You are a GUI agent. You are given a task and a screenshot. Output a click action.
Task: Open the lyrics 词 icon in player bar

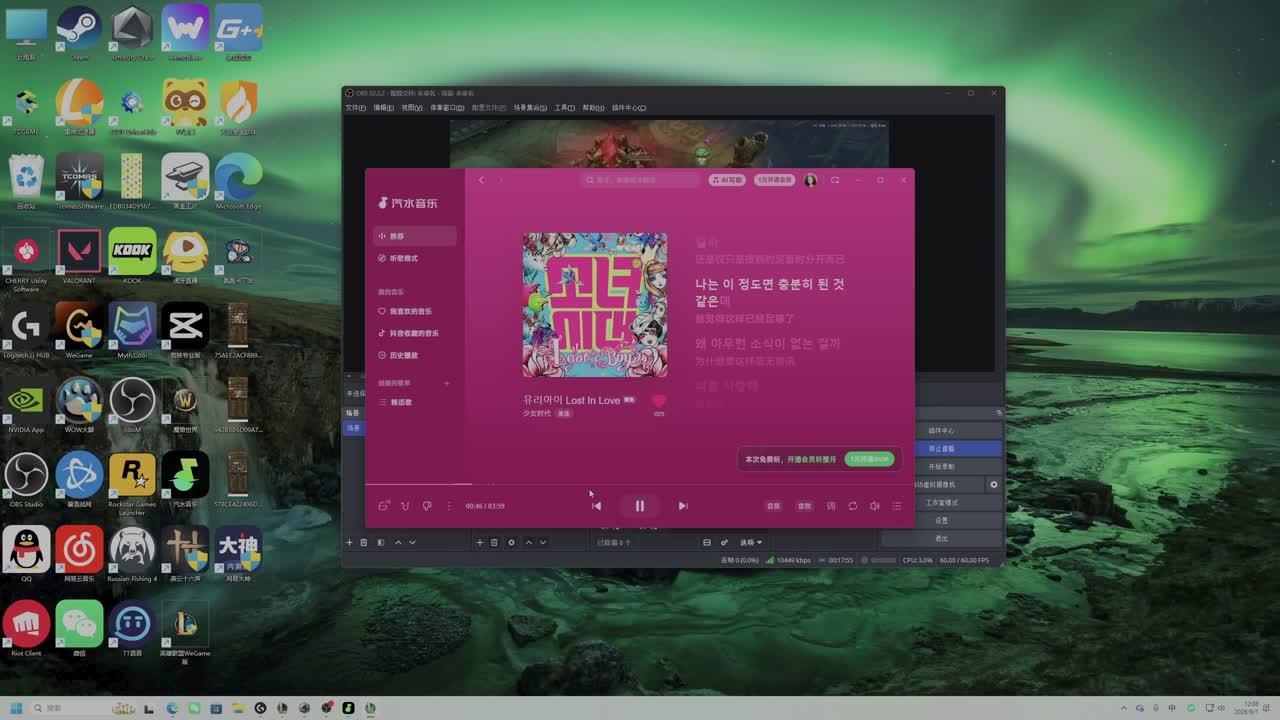click(831, 506)
